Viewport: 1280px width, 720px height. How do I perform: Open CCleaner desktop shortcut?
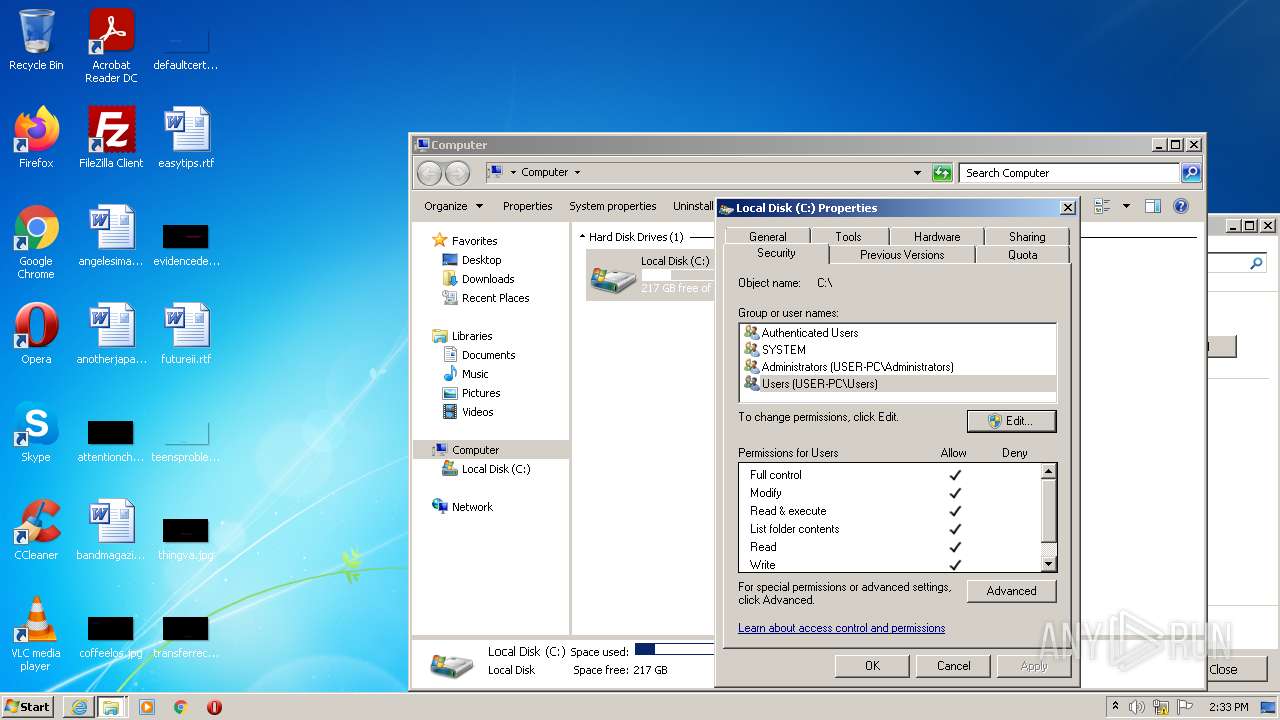(x=36, y=530)
